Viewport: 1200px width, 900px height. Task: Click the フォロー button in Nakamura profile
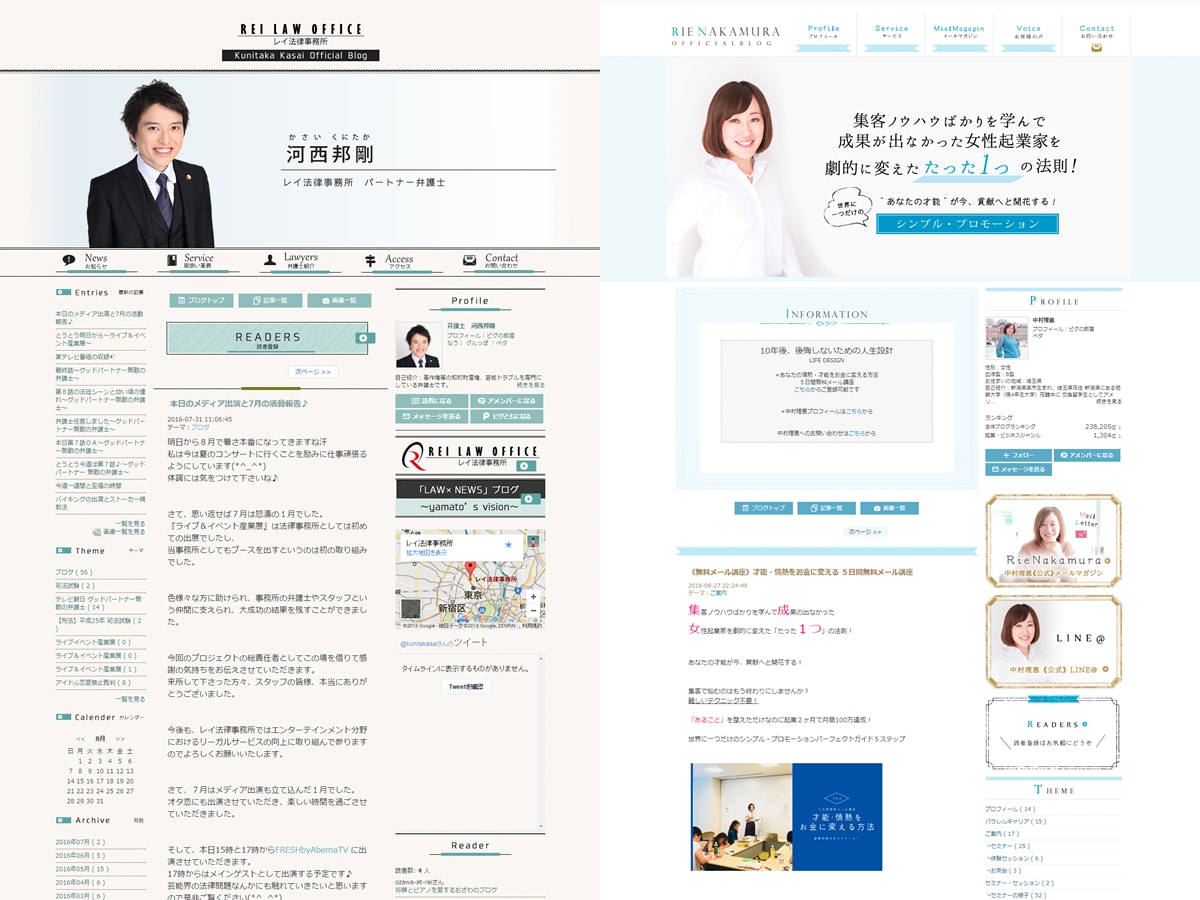click(1018, 455)
